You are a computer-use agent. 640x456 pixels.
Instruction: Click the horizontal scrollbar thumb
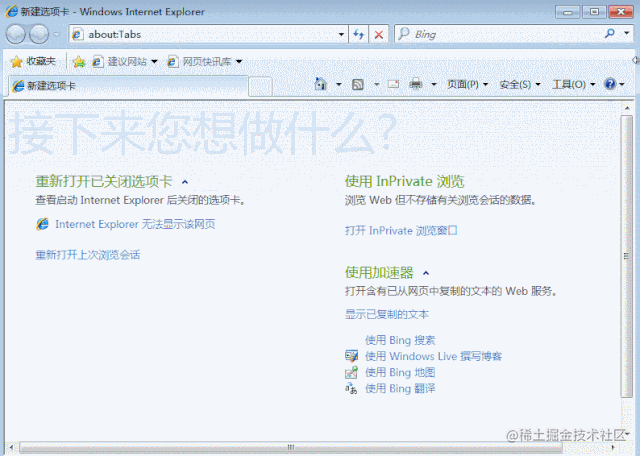(x=291, y=447)
